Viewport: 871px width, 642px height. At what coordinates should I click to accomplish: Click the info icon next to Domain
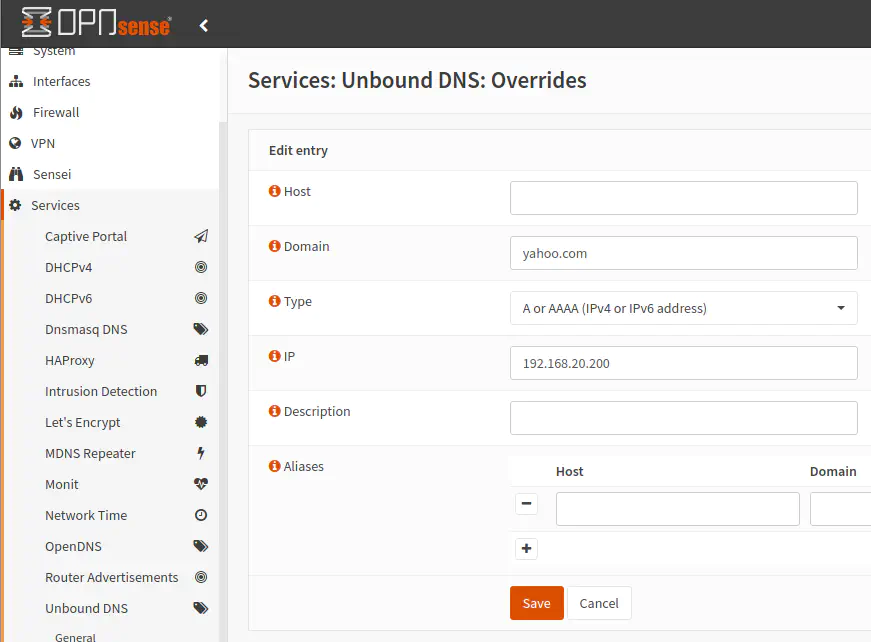coord(275,246)
